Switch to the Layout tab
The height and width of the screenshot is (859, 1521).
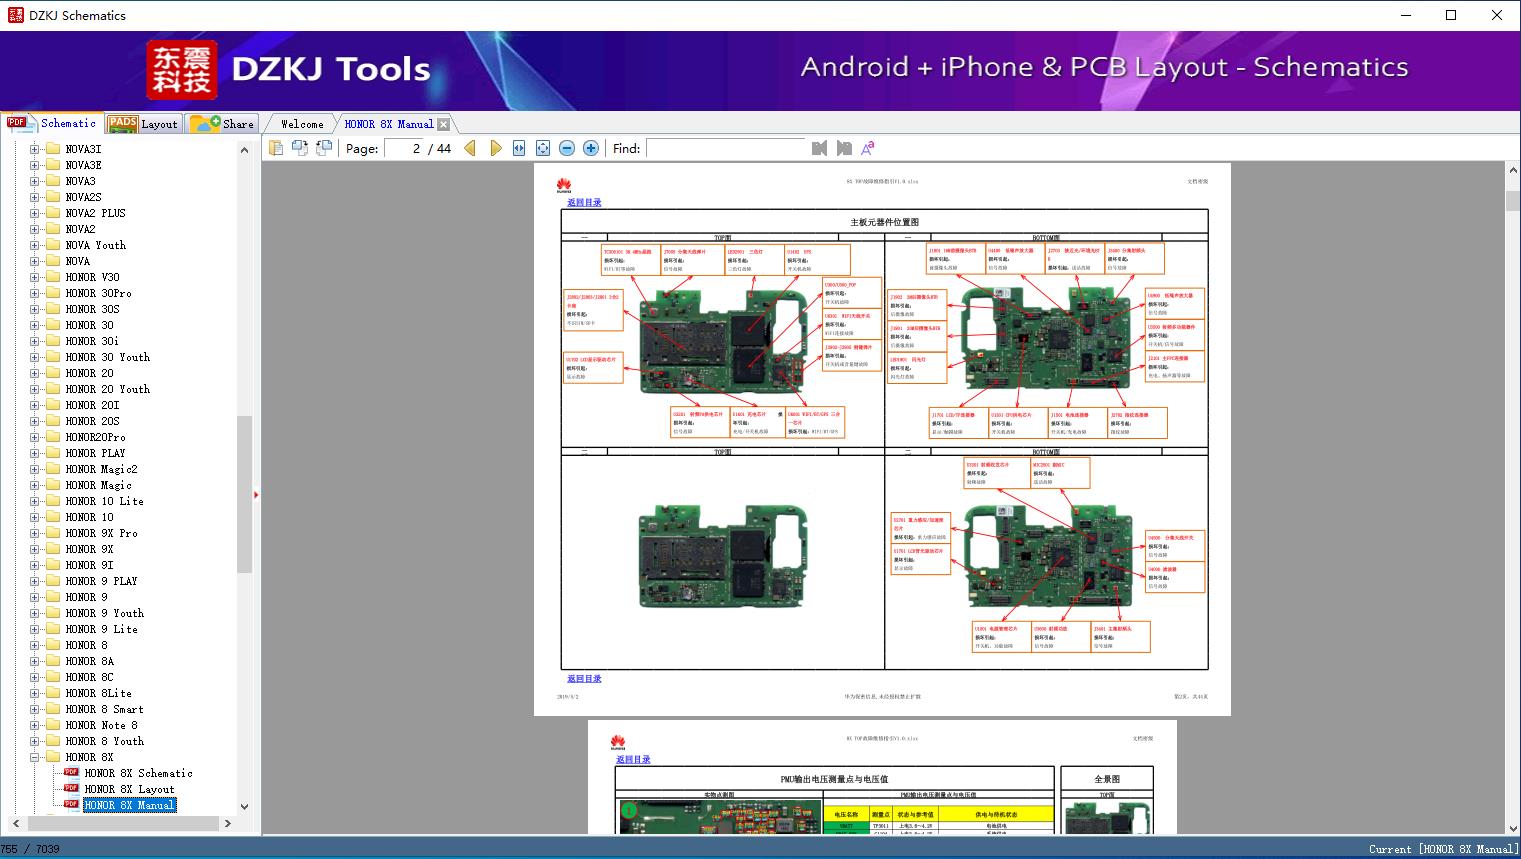[x=142, y=124]
